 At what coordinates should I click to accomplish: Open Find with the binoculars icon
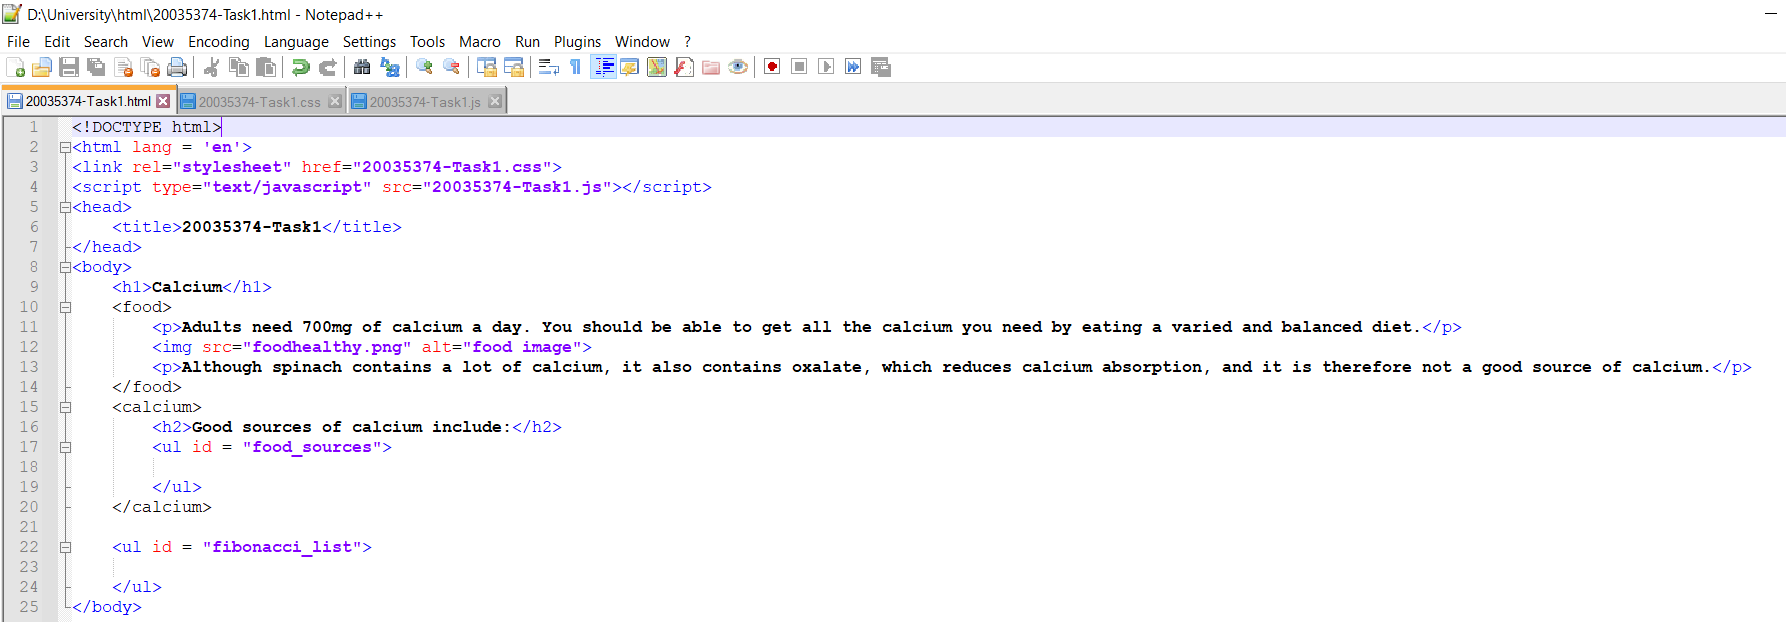(x=362, y=67)
